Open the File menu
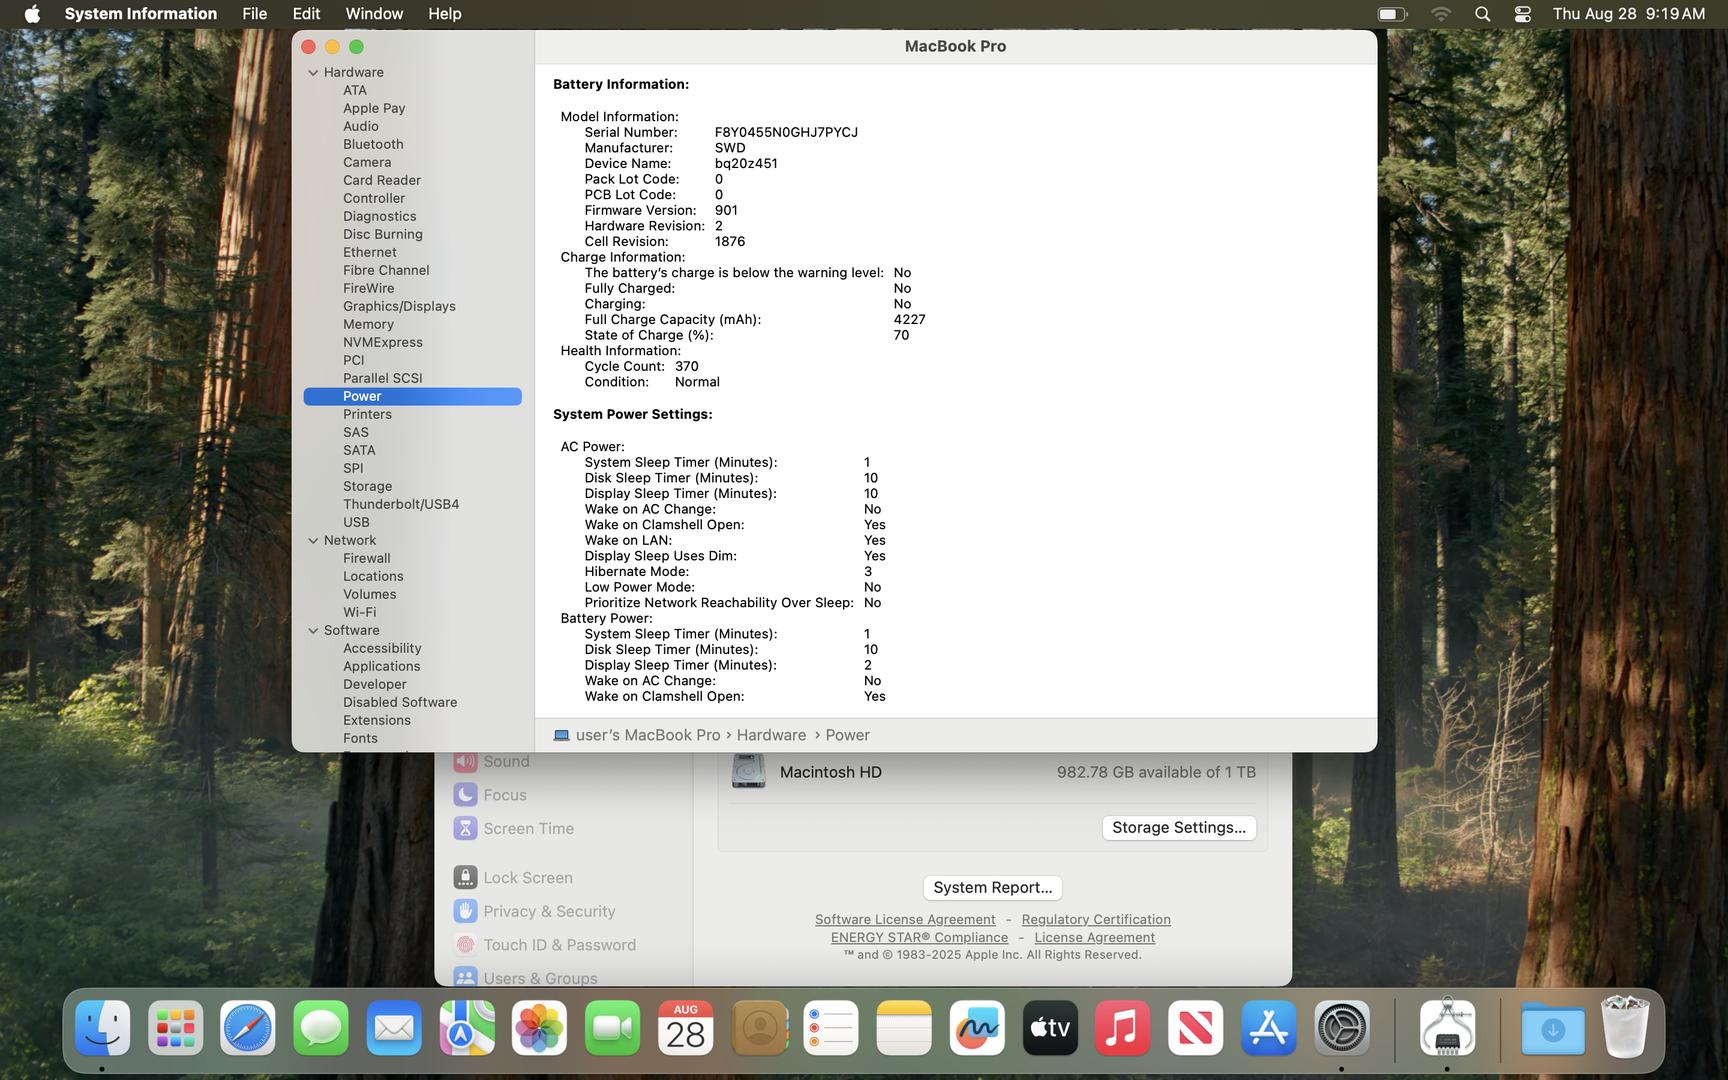The width and height of the screenshot is (1728, 1080). (255, 14)
